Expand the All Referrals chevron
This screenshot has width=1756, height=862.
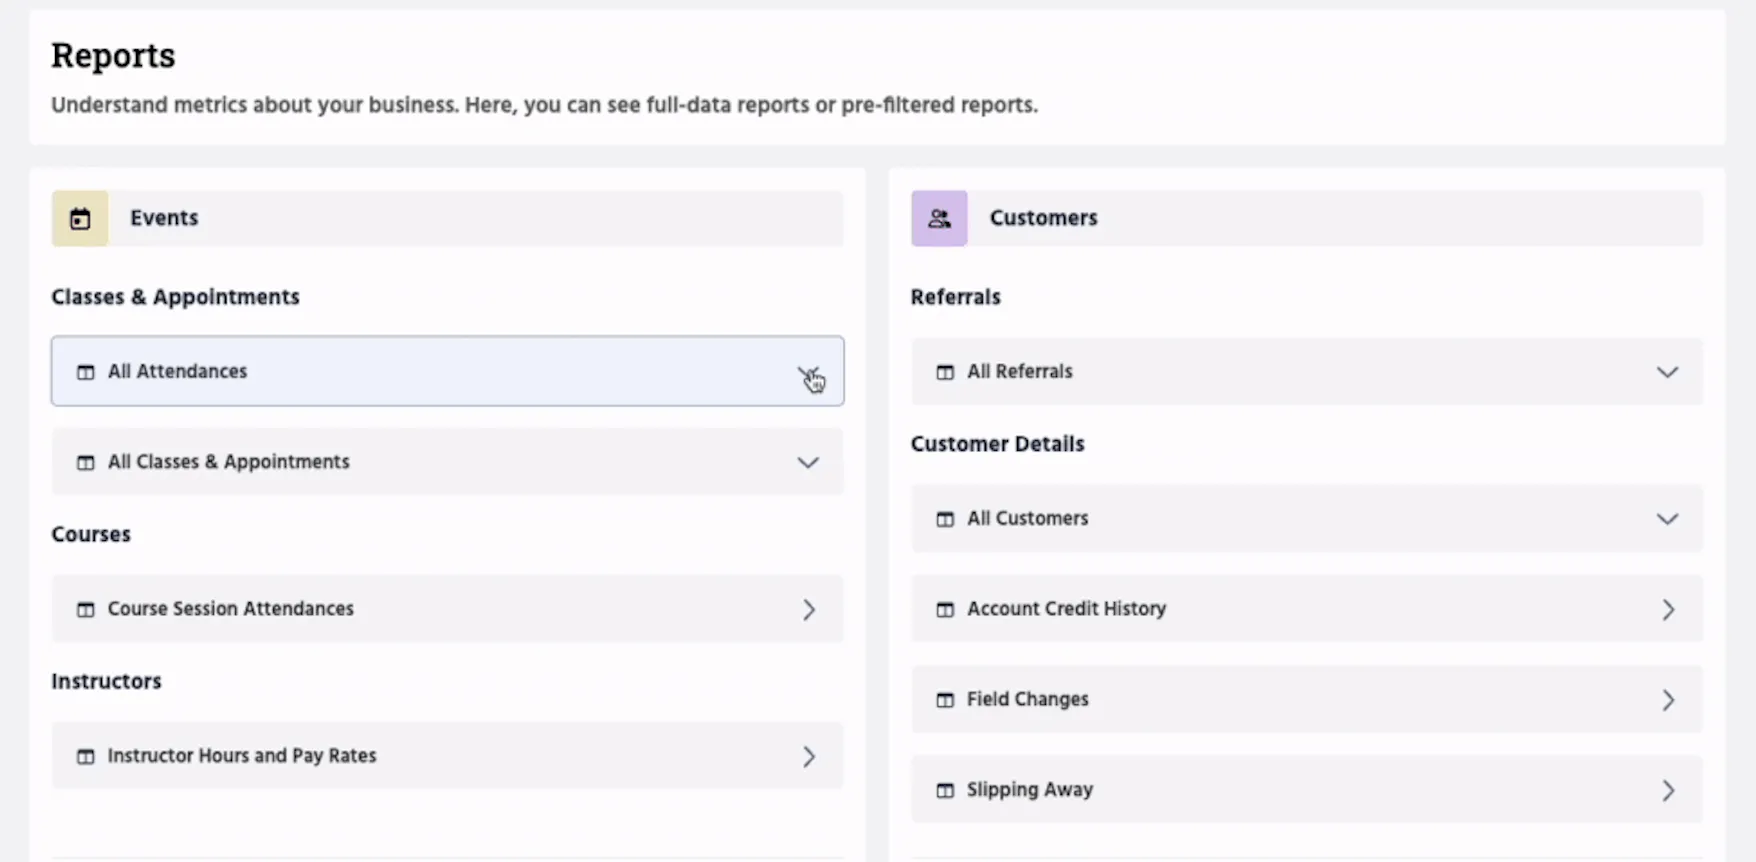(1667, 372)
